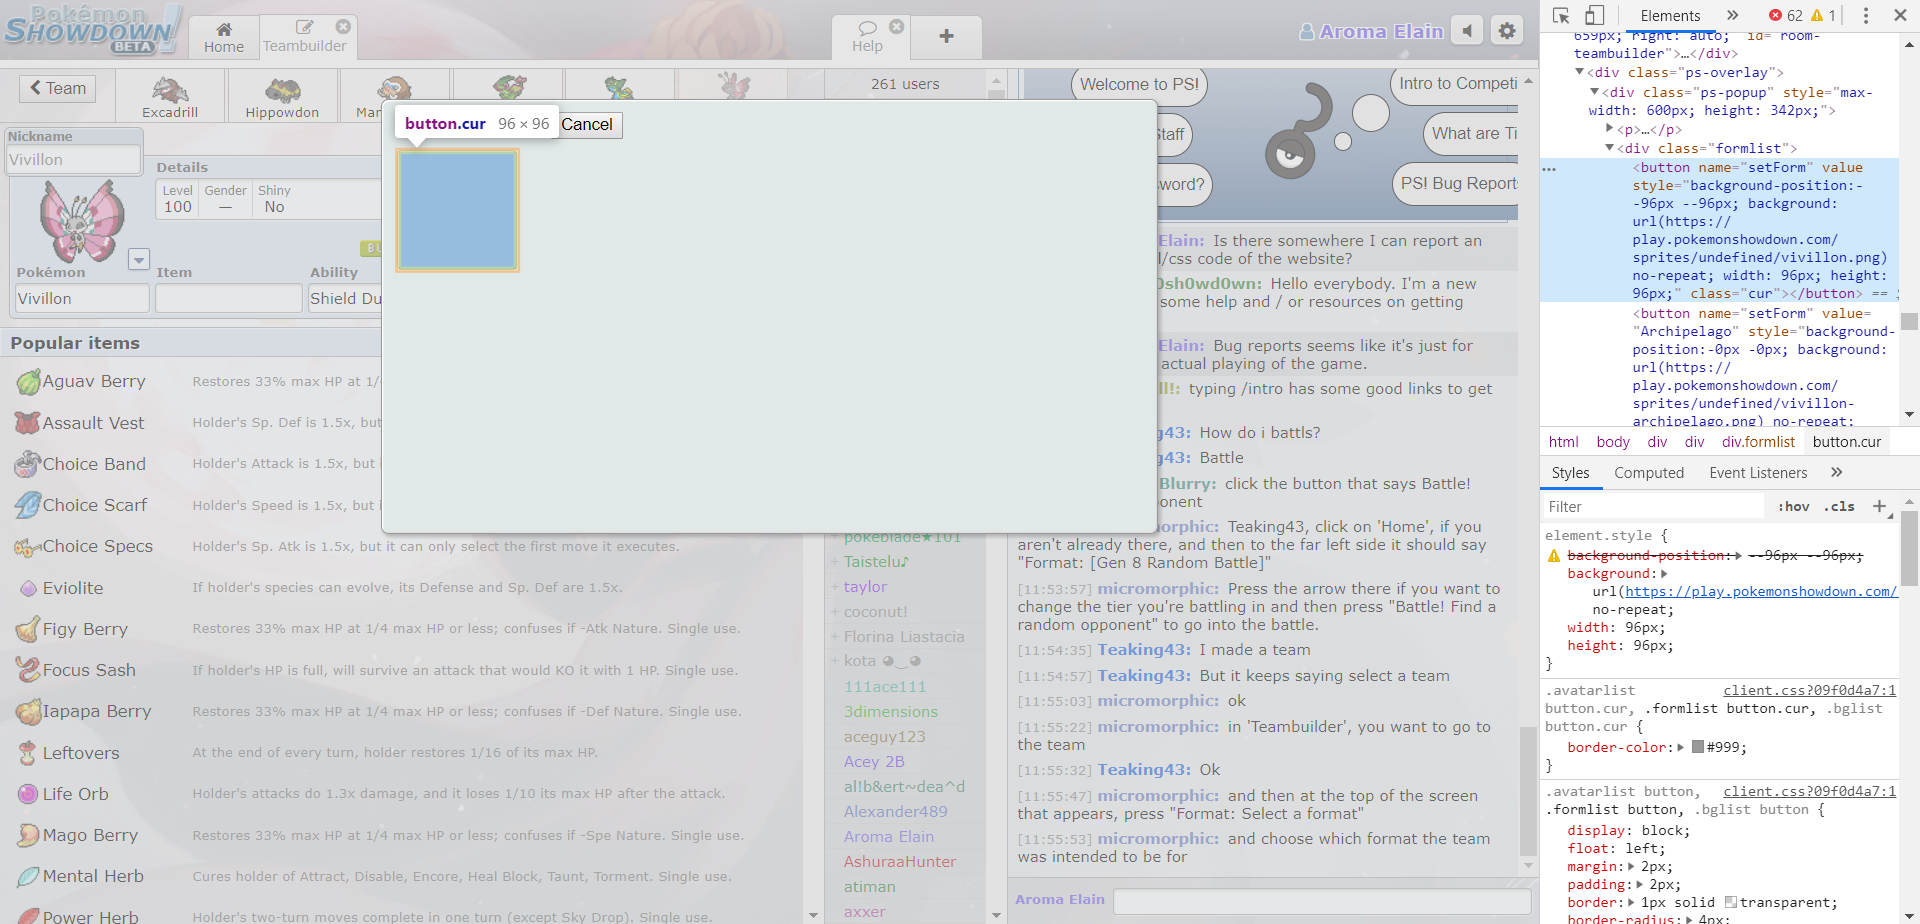Click user taylor in the user list
Viewport: 1920px width, 924px height.
pos(865,587)
